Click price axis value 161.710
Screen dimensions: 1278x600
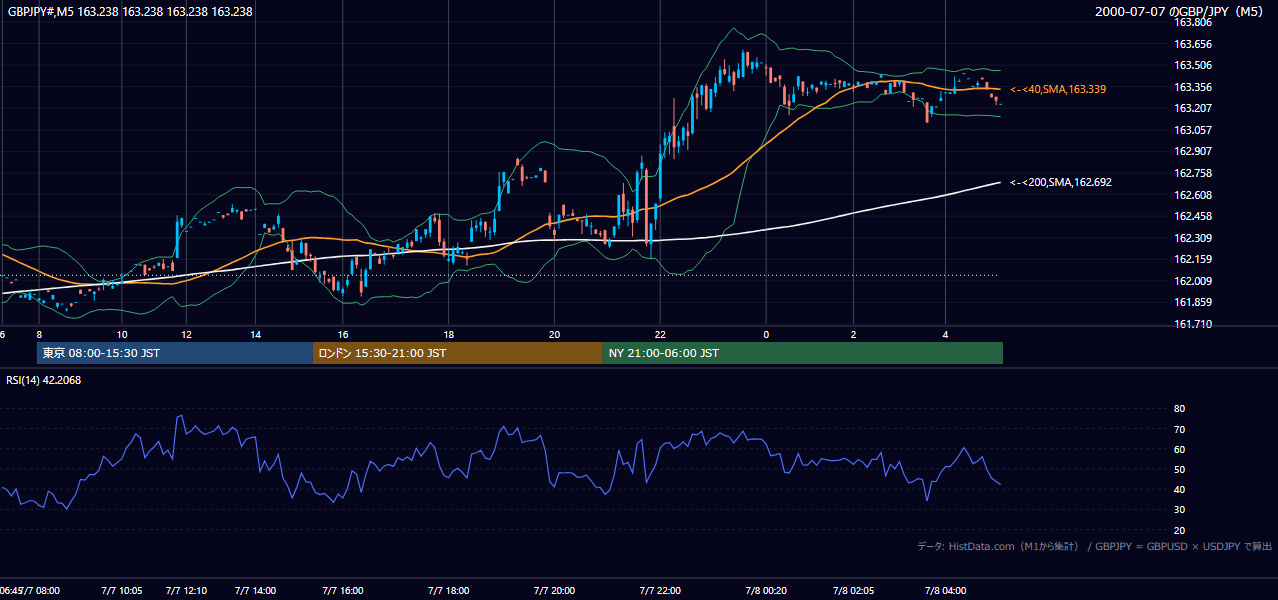click(1194, 324)
